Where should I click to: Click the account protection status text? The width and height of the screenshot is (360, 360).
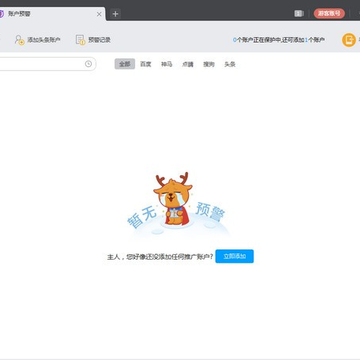(x=279, y=40)
